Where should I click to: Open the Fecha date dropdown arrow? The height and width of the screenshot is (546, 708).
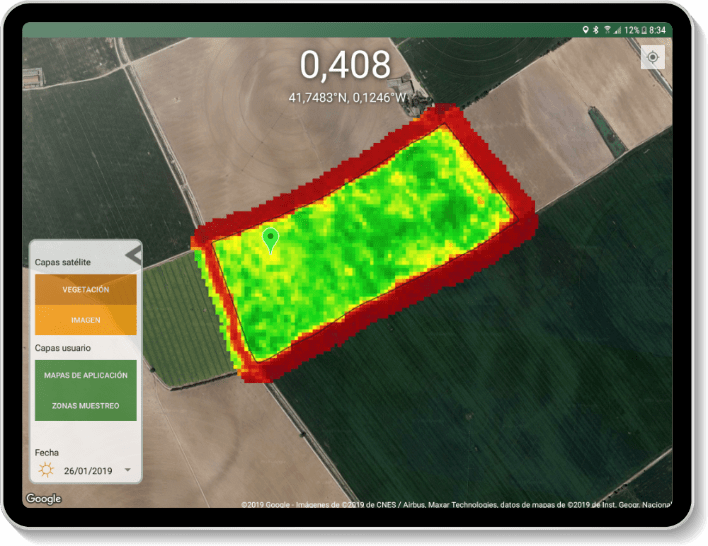[127, 469]
